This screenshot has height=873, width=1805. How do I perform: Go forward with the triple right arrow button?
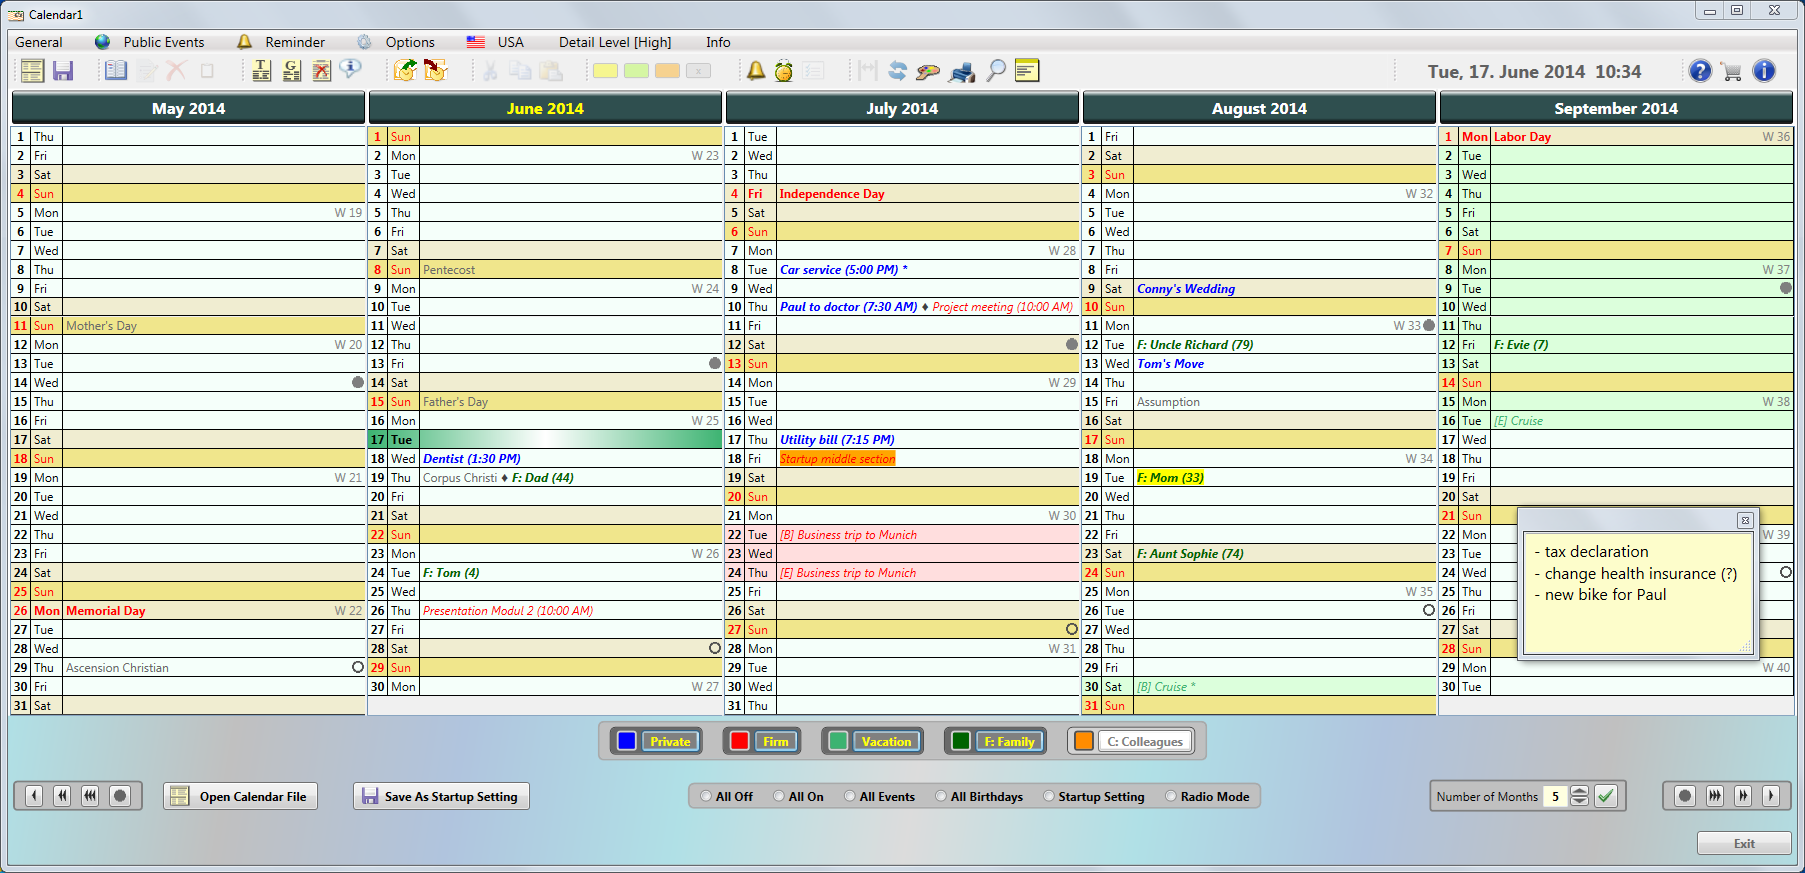(1715, 796)
